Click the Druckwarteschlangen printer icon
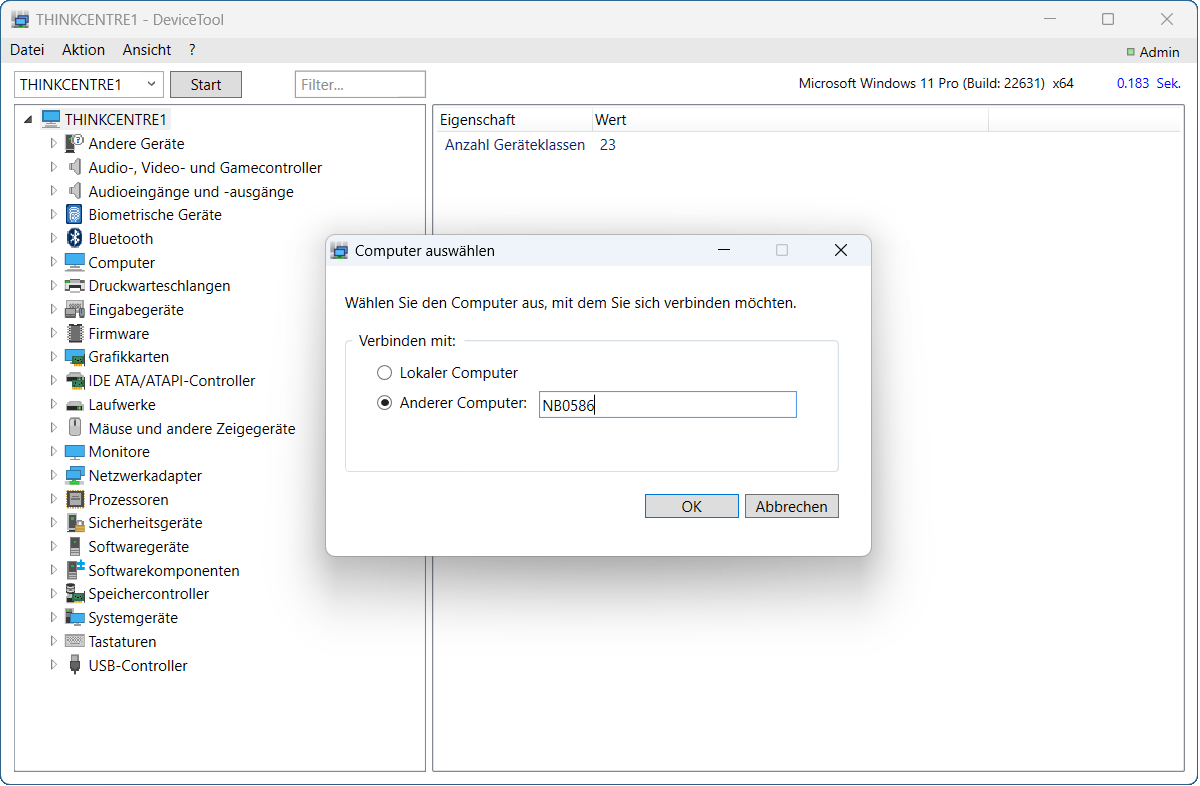 coord(74,286)
